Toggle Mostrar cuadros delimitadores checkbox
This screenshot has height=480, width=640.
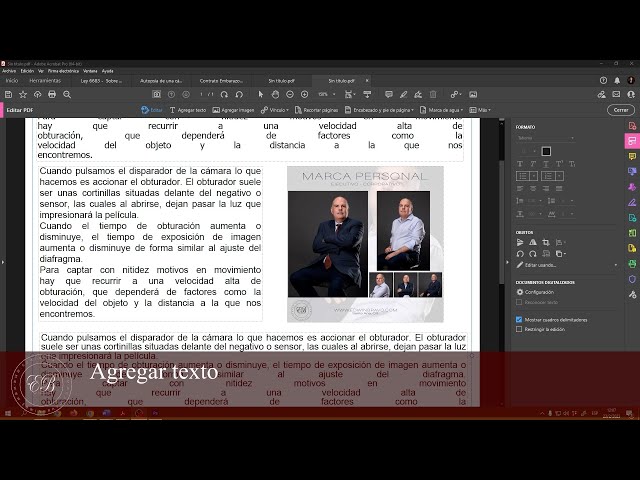pyautogui.click(x=519, y=320)
